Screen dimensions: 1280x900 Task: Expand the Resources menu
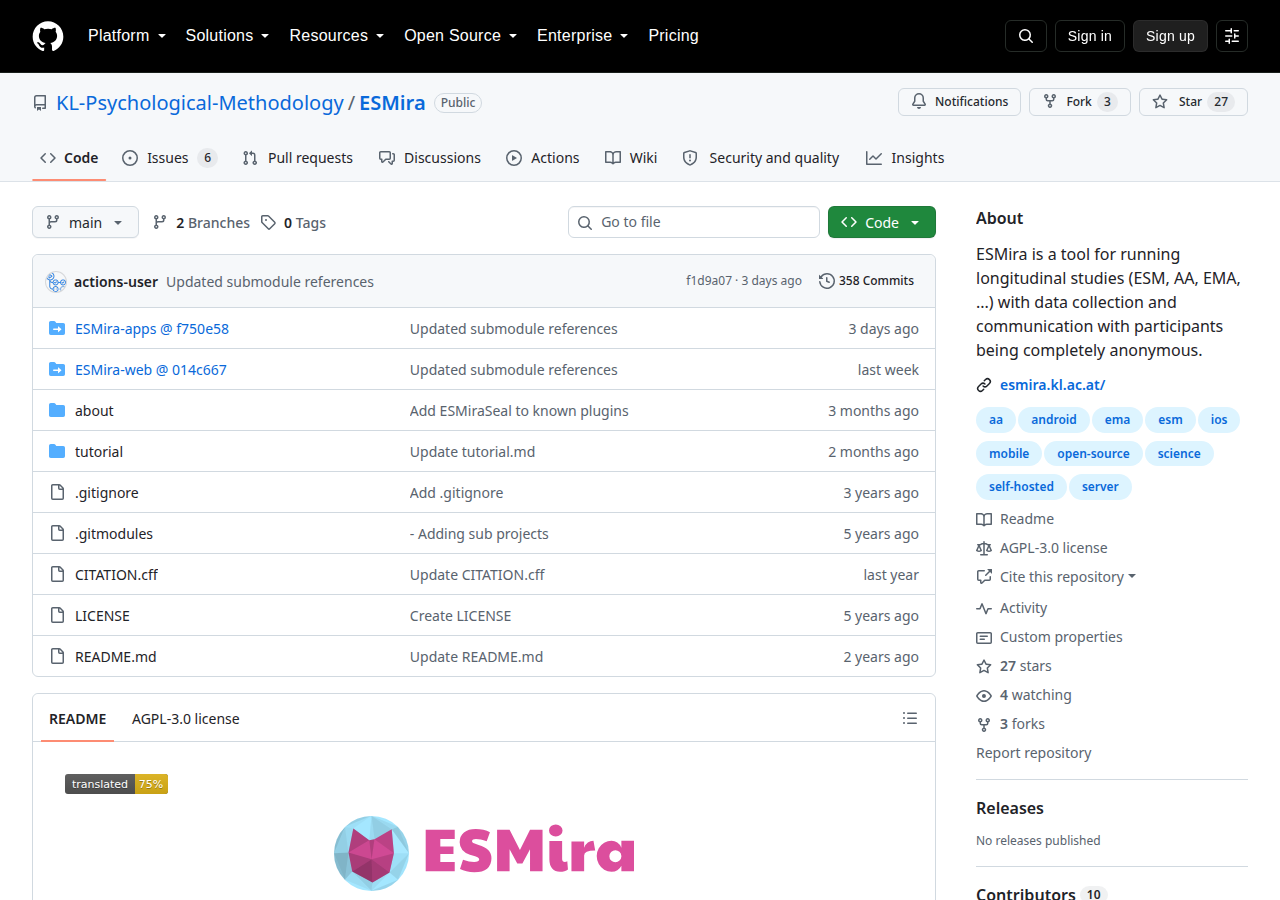point(337,36)
